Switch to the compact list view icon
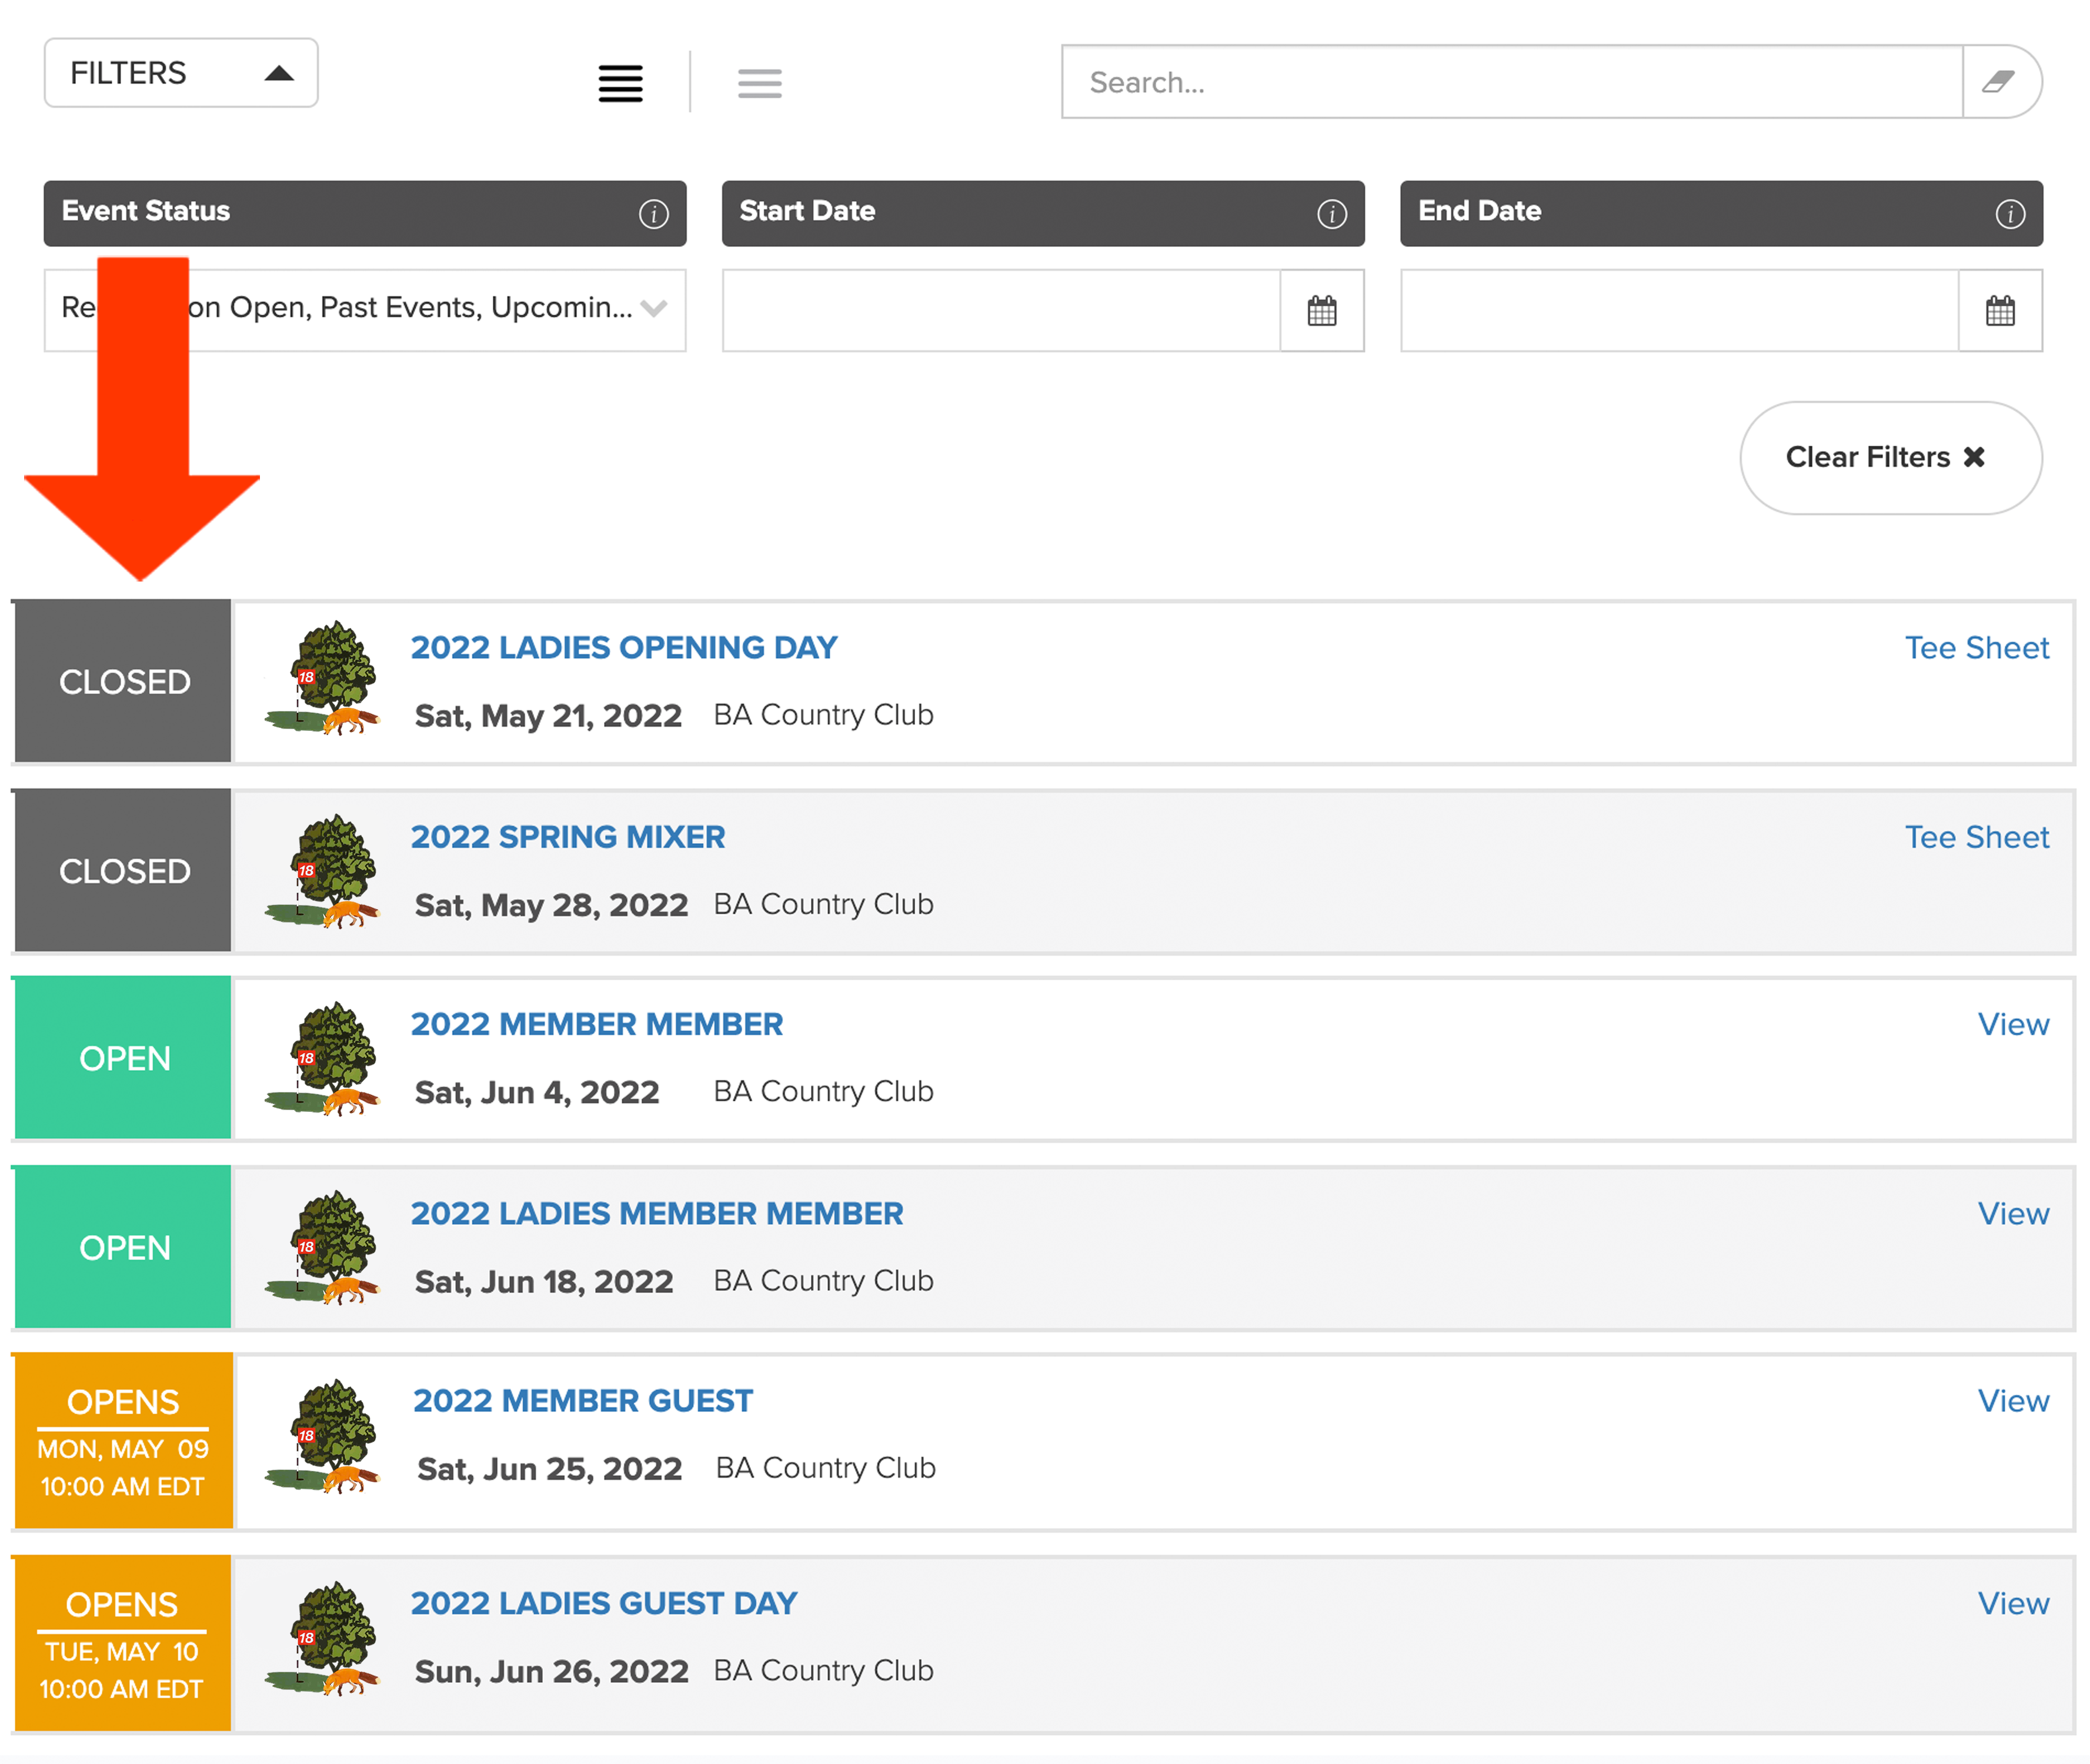This screenshot has width=2090, height=1764. tap(759, 82)
